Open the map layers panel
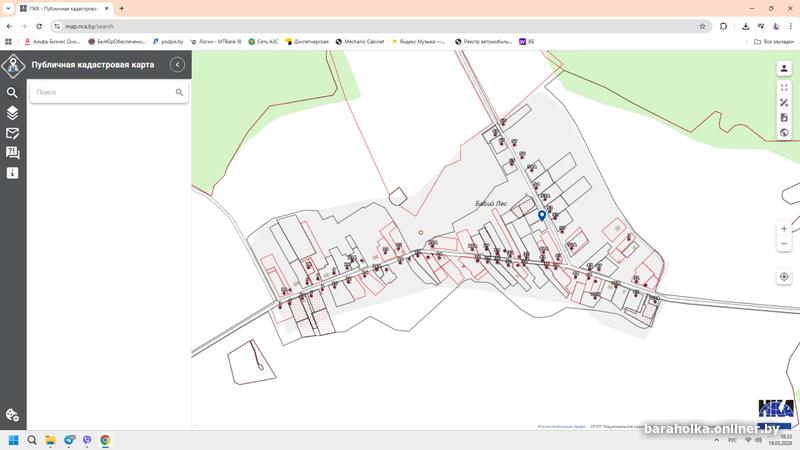The image size is (800, 450). [13, 113]
